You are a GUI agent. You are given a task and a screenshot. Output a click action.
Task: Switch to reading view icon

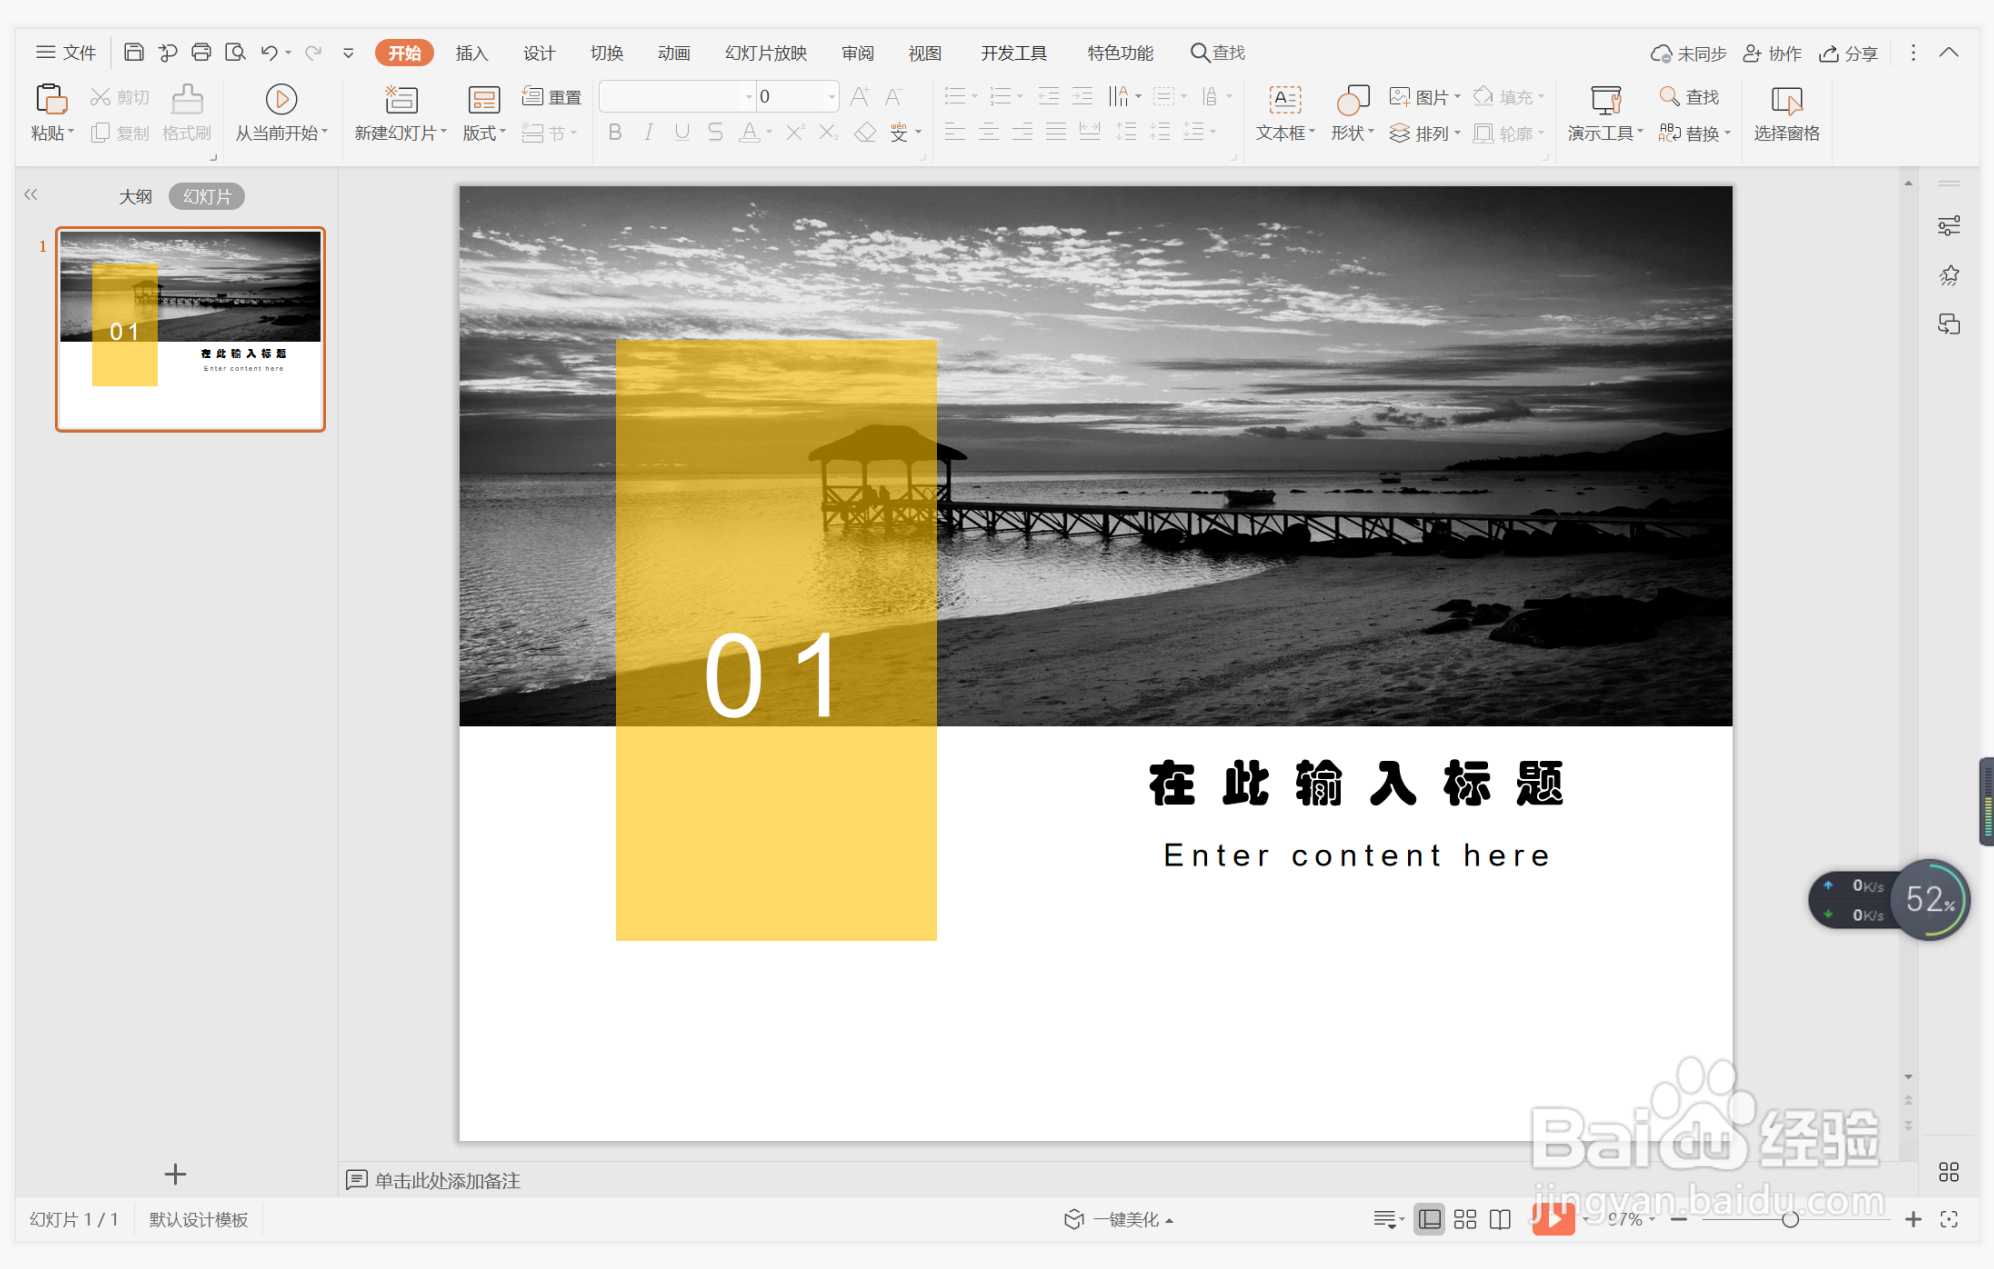coord(1500,1219)
